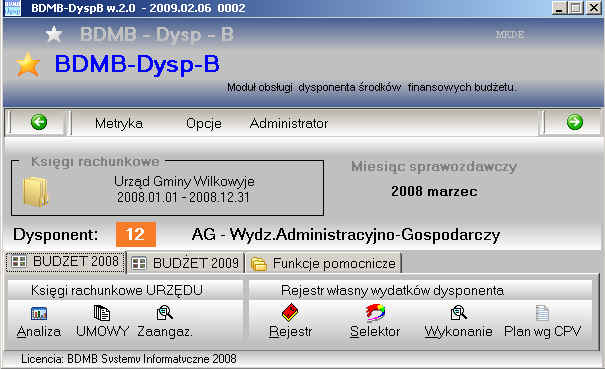Switch to the BUDŻET 2009 tab

click(x=186, y=263)
